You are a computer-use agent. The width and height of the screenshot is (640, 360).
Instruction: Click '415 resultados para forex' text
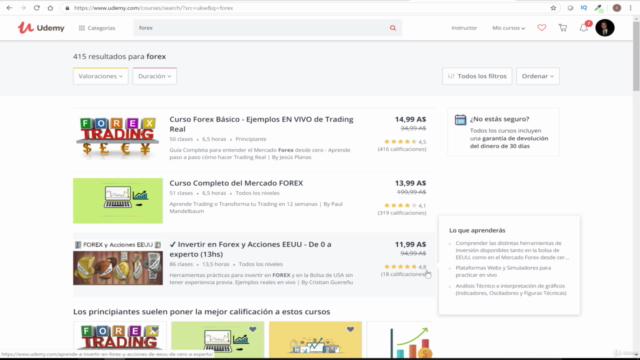119,56
